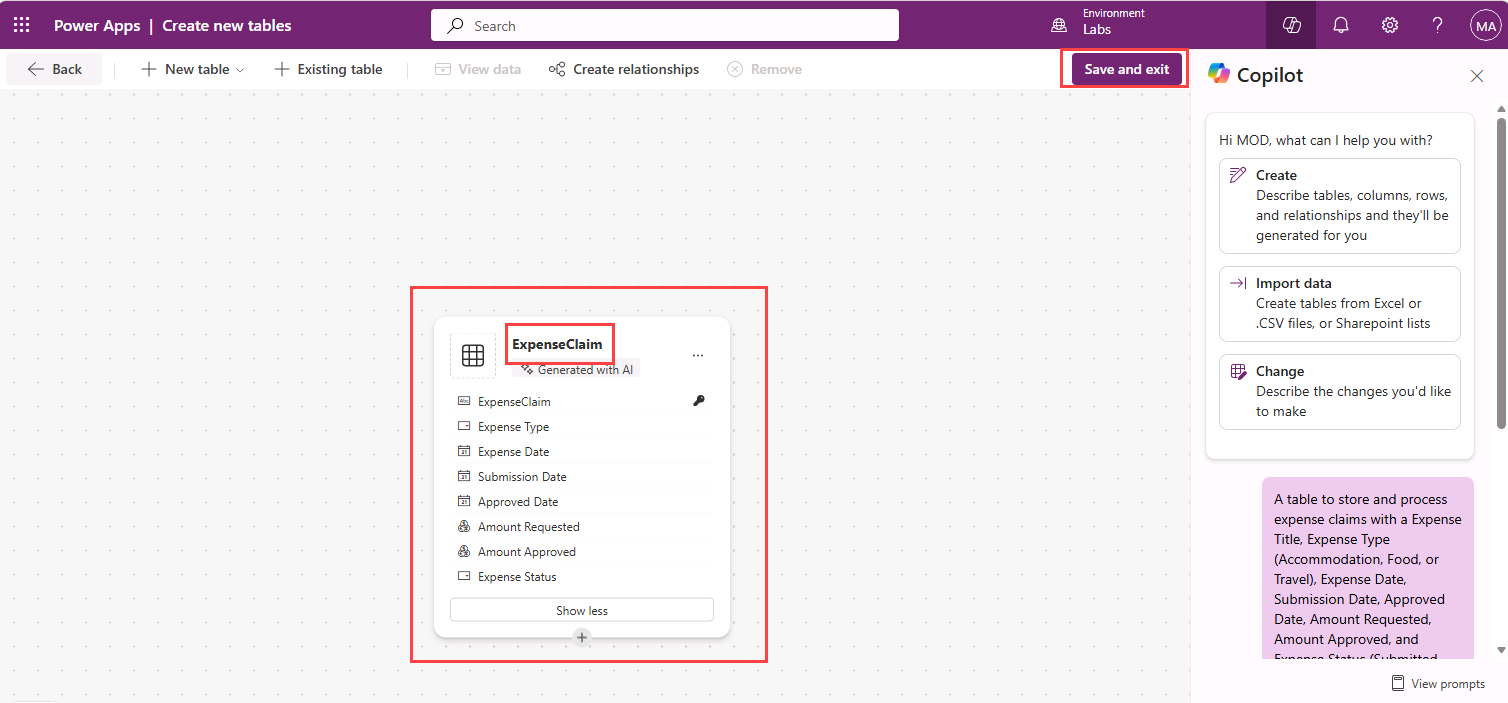Click the Generated with AI sparkle badge
The width and height of the screenshot is (1508, 703).
(576, 369)
